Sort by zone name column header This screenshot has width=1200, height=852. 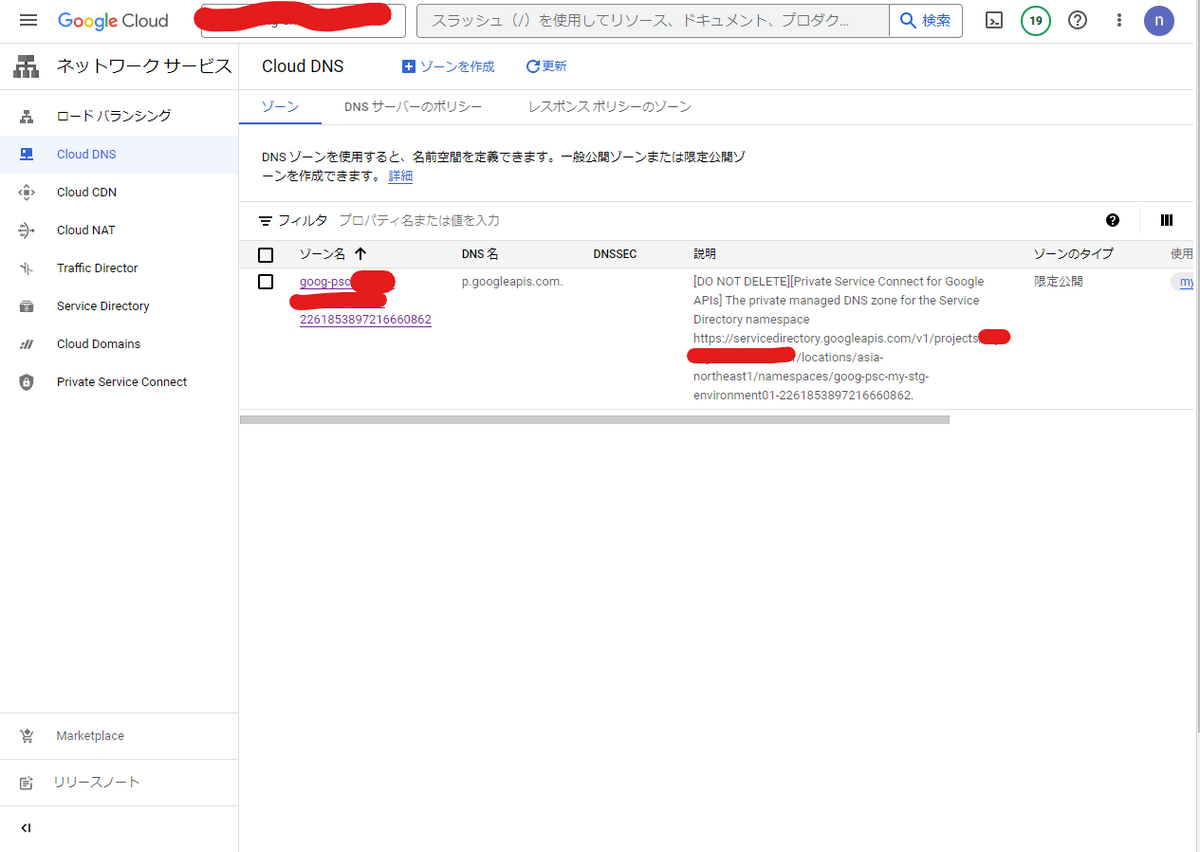tap(333, 254)
